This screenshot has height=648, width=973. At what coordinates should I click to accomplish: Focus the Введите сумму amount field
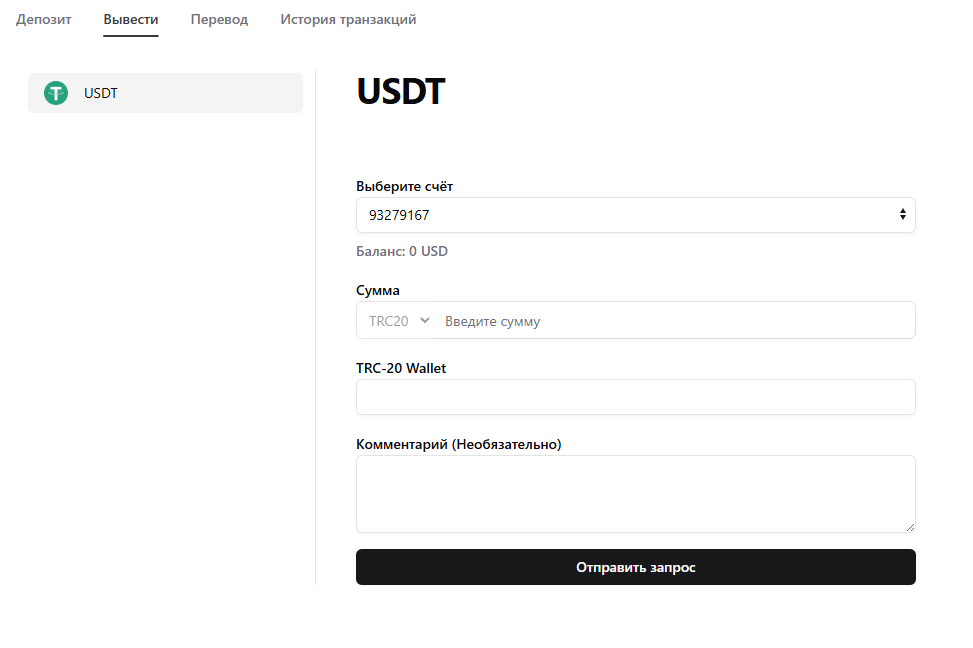pos(675,321)
